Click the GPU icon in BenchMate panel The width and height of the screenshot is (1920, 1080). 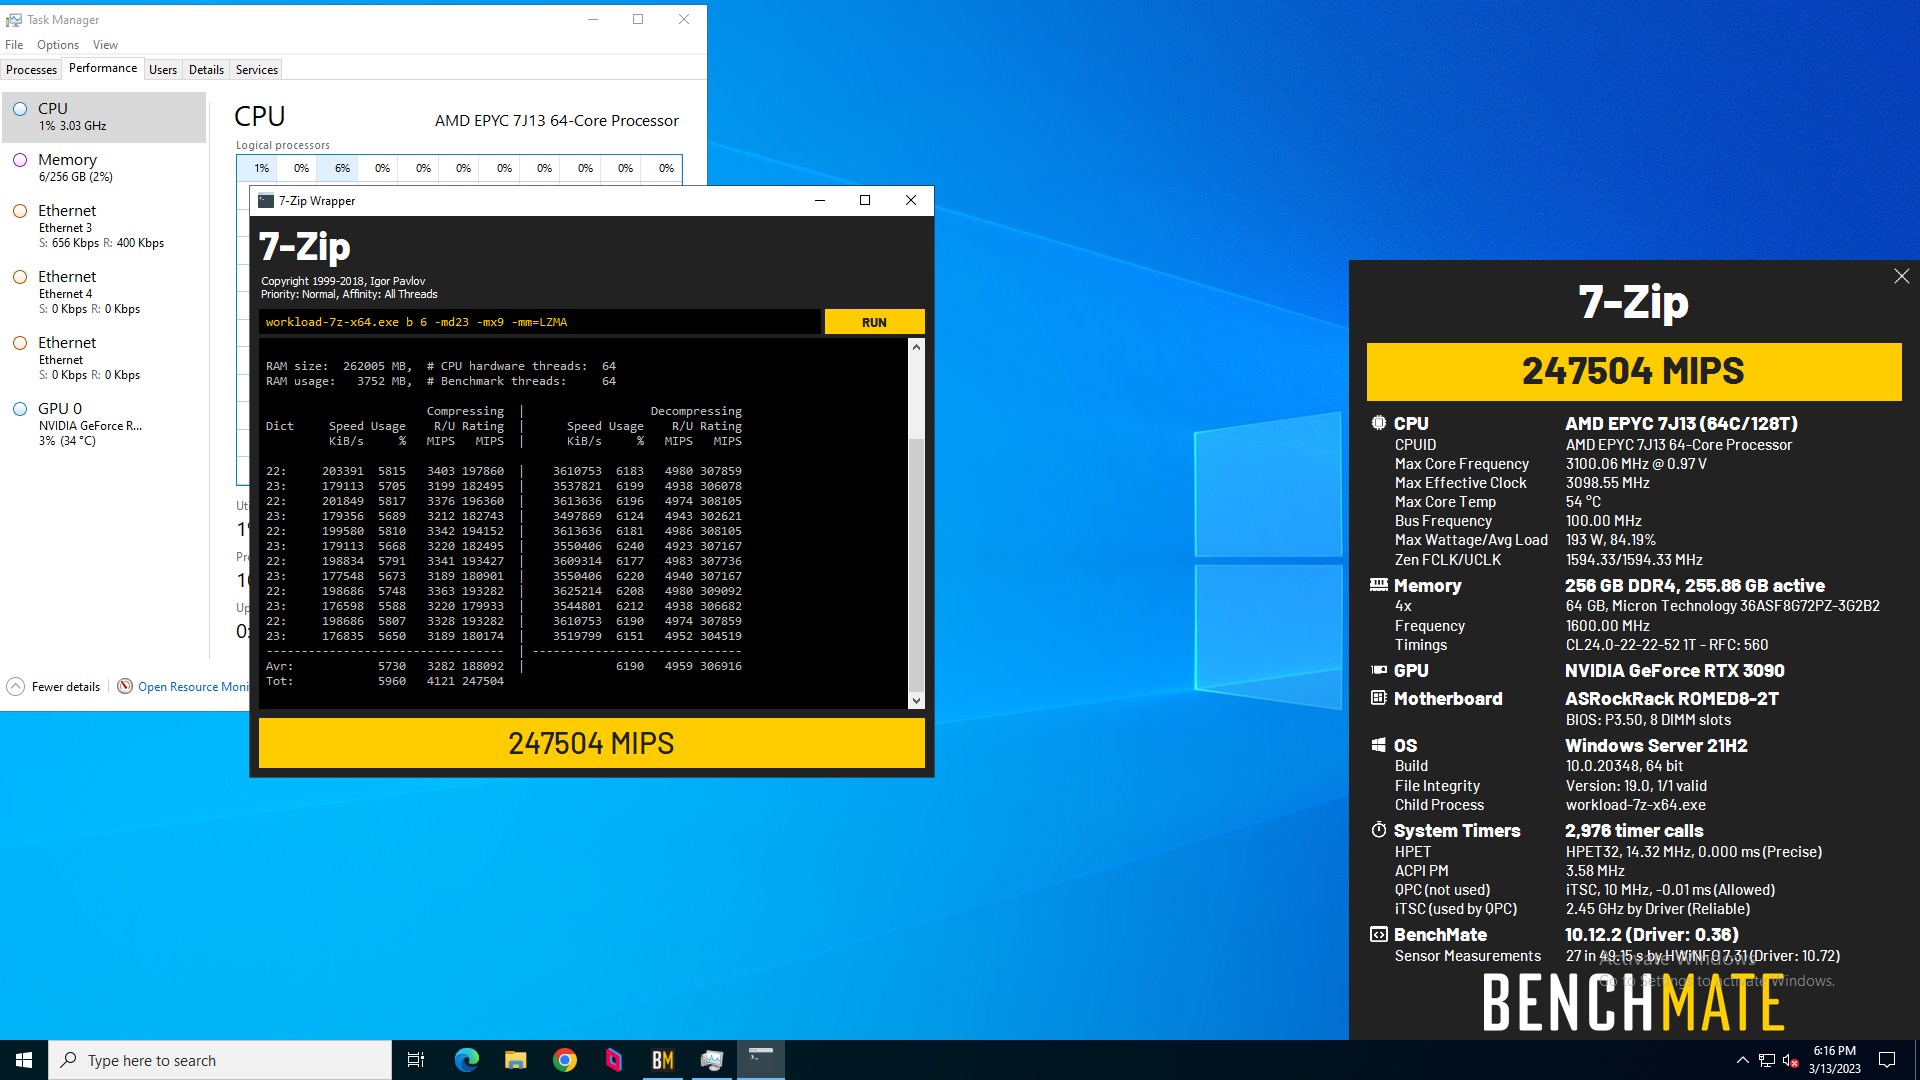[x=1379, y=670]
